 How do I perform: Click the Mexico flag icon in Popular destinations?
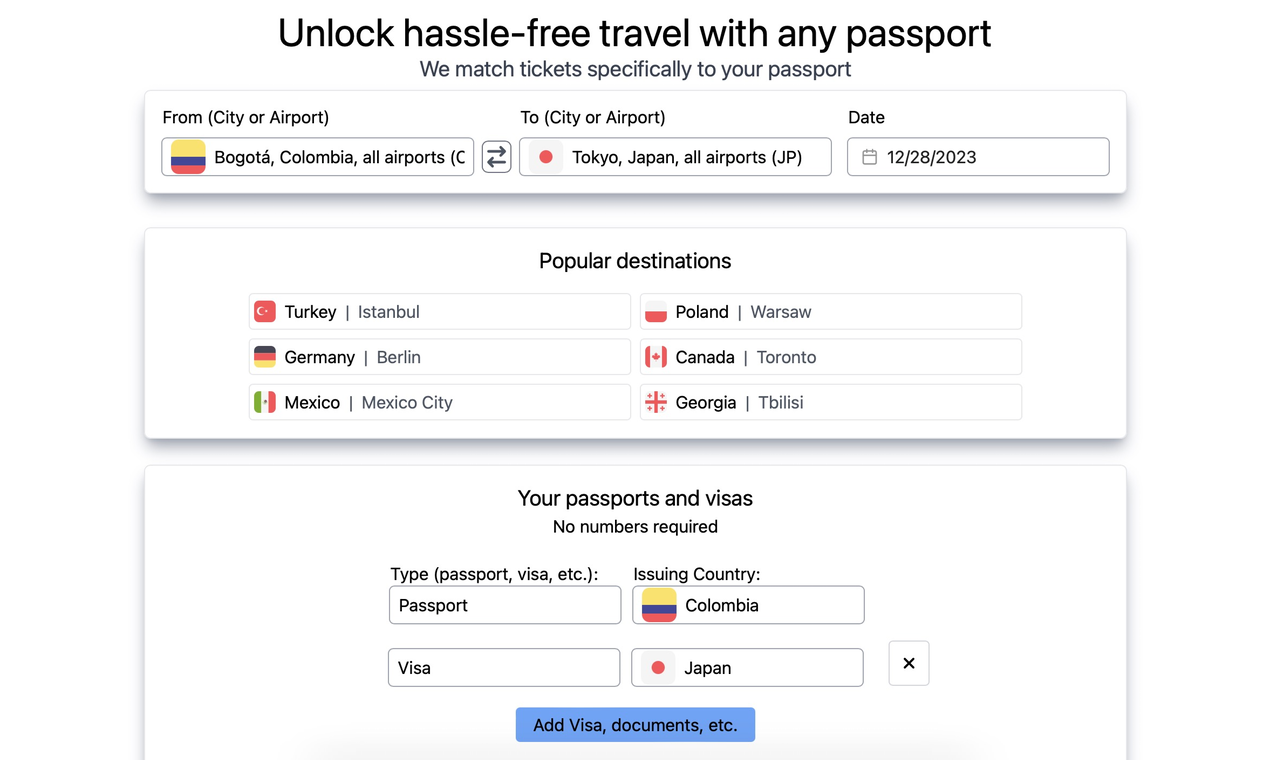(x=263, y=402)
